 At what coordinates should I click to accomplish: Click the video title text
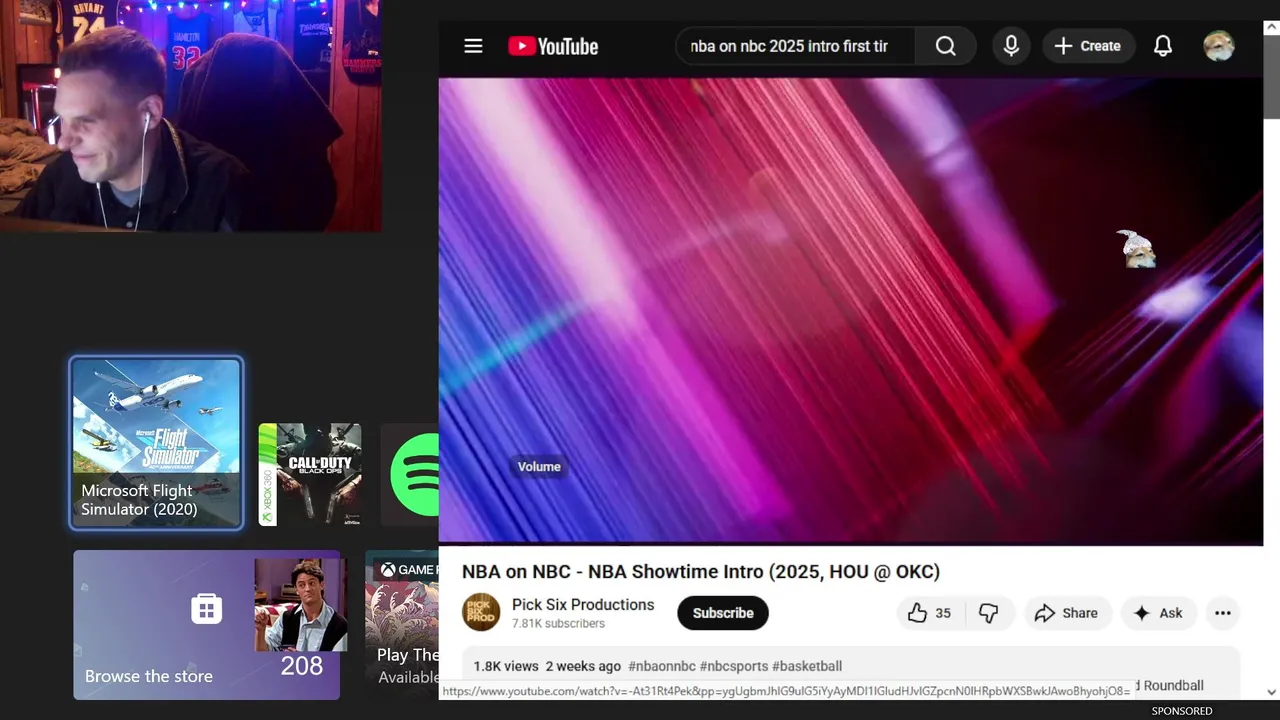[700, 572]
